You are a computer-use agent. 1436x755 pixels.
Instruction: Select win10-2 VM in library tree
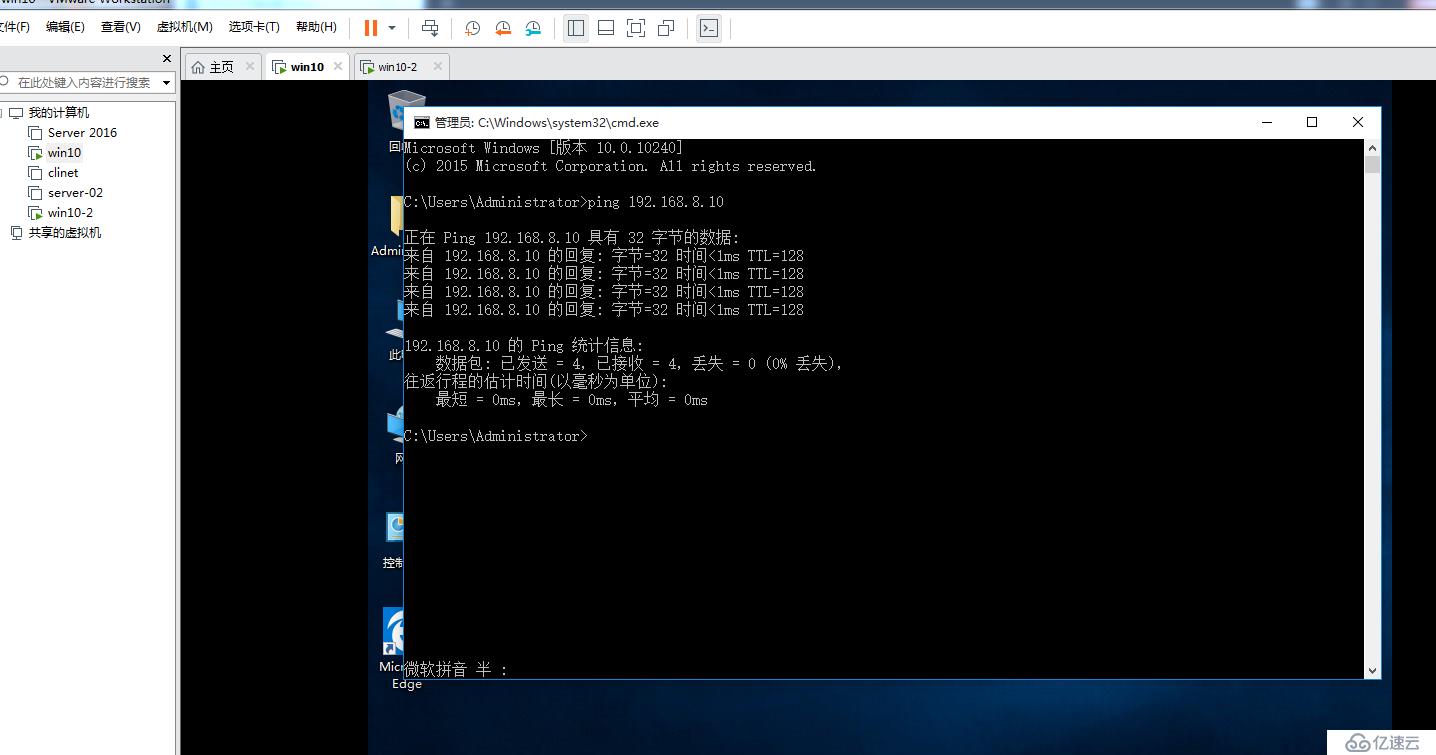(x=70, y=213)
